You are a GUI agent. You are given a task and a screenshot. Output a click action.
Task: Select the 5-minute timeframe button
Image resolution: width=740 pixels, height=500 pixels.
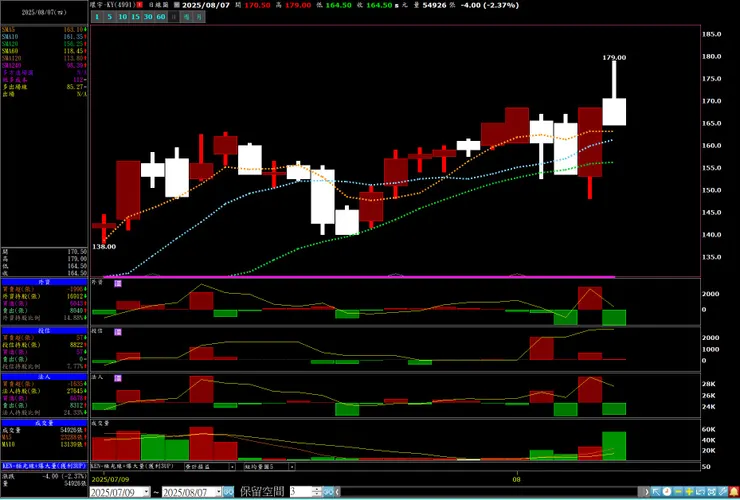coord(110,17)
